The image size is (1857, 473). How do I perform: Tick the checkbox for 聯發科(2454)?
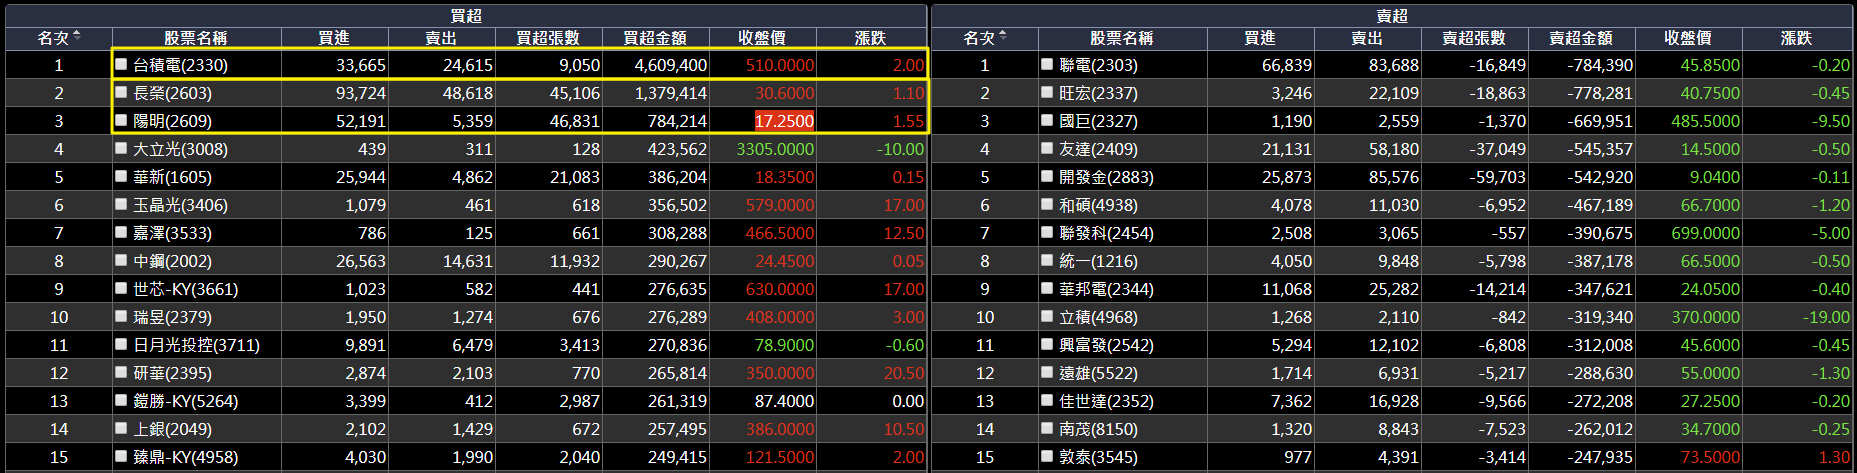tap(1047, 232)
